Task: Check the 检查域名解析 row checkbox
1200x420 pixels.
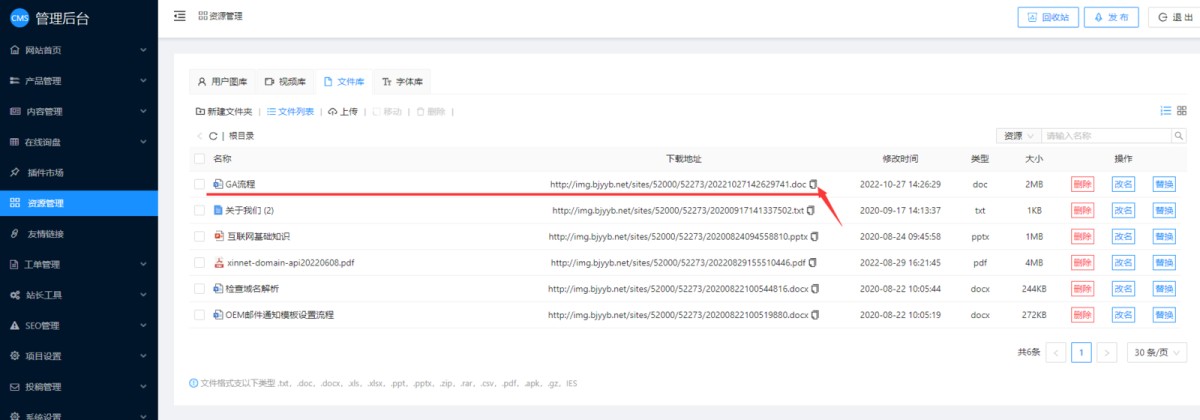Action: coord(199,288)
